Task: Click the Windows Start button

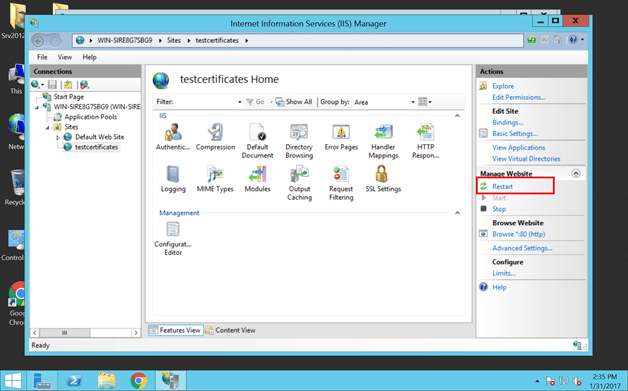Action: click(x=13, y=380)
